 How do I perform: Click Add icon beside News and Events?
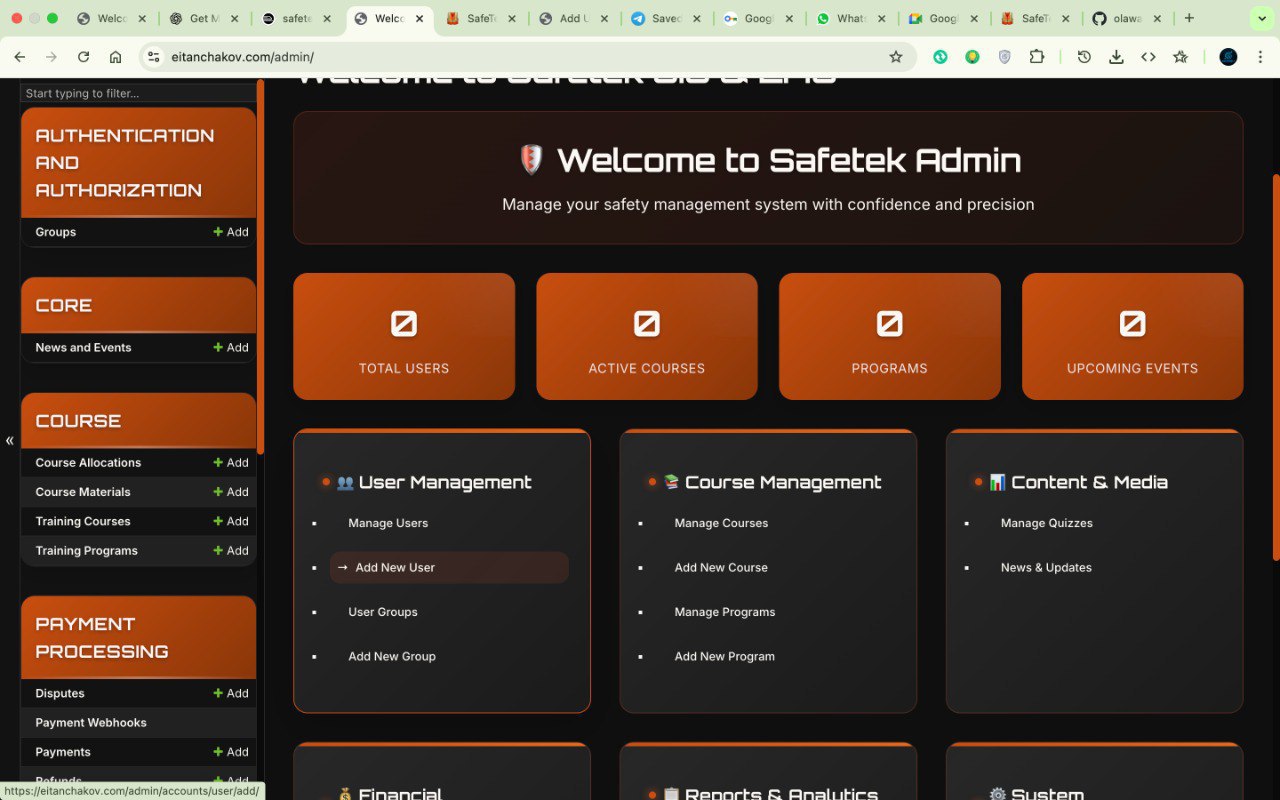click(231, 348)
